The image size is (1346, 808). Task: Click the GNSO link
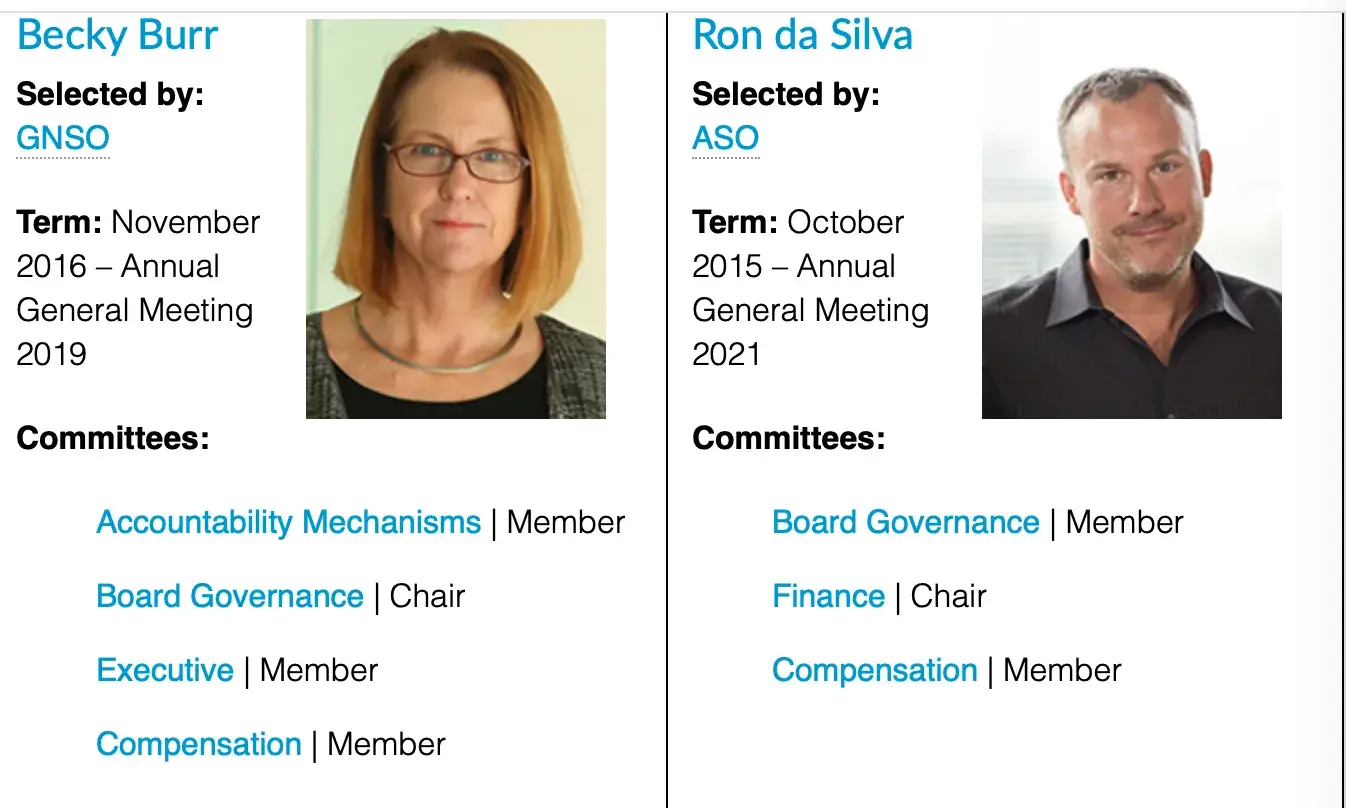pyautogui.click(x=63, y=138)
